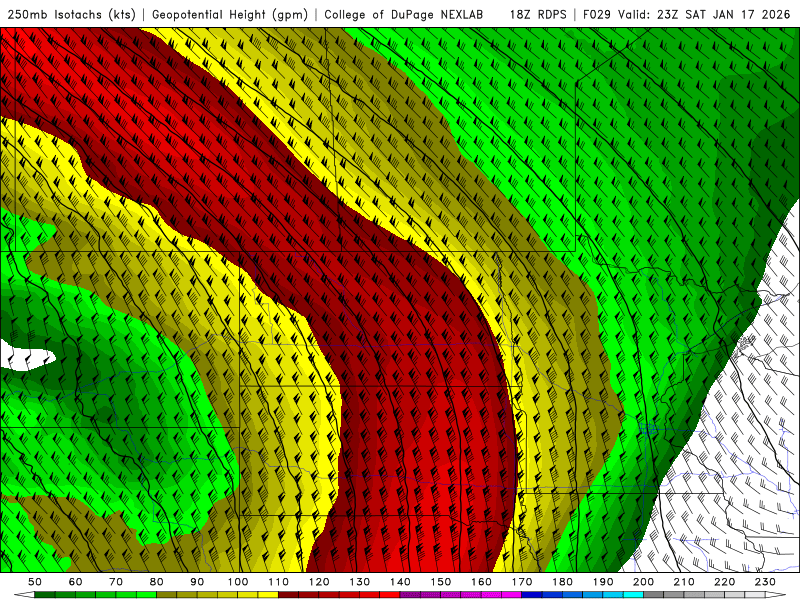
Task: Click the right arrow end of the color bar
Action: [x=776, y=595]
